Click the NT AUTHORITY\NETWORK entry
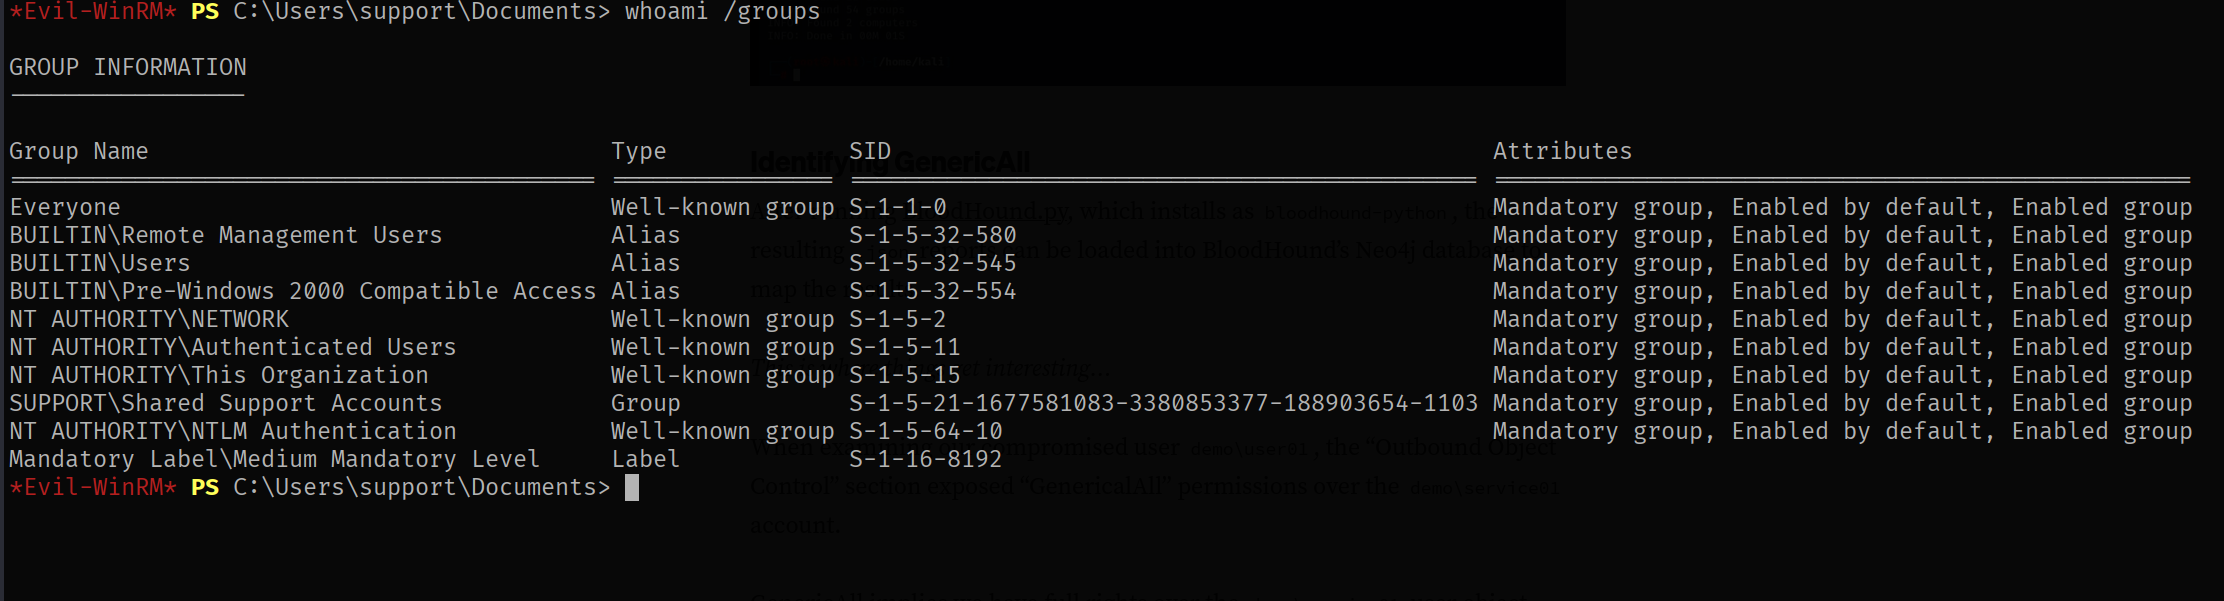The image size is (2224, 601). coord(149,319)
